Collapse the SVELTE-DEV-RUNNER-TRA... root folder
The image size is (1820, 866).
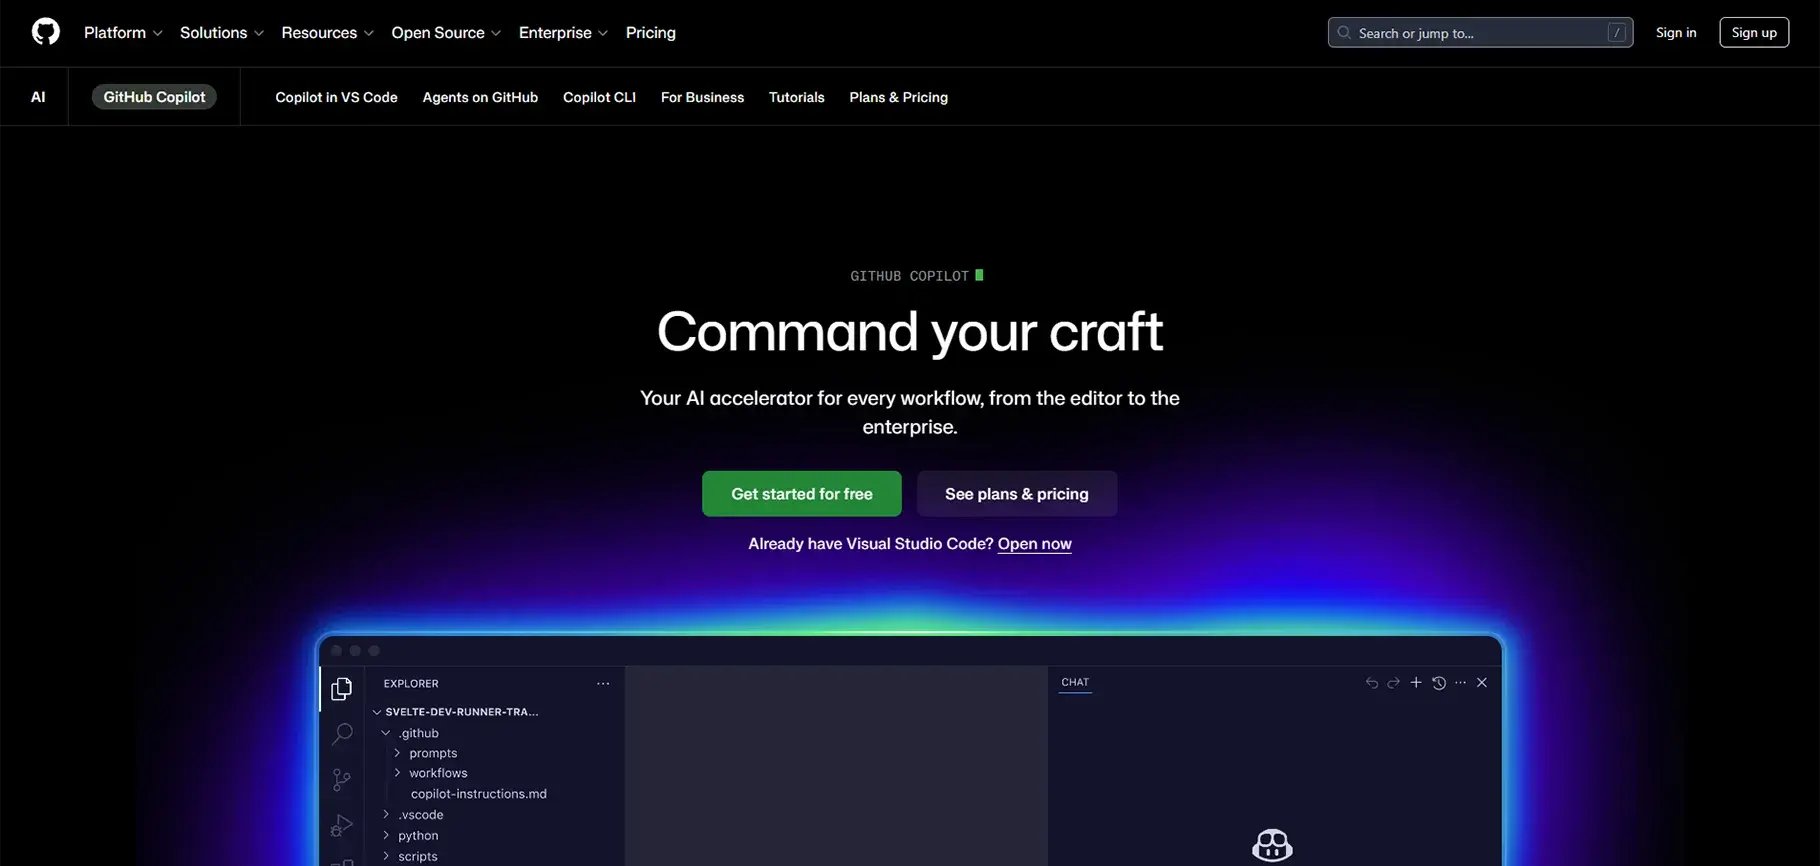[x=377, y=712]
